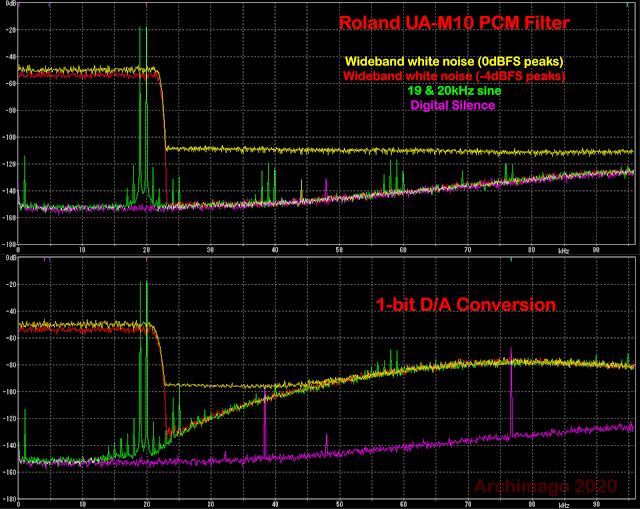
Task: Select the magenta 'Digital Silence' legend entry
Action: pyautogui.click(x=453, y=105)
